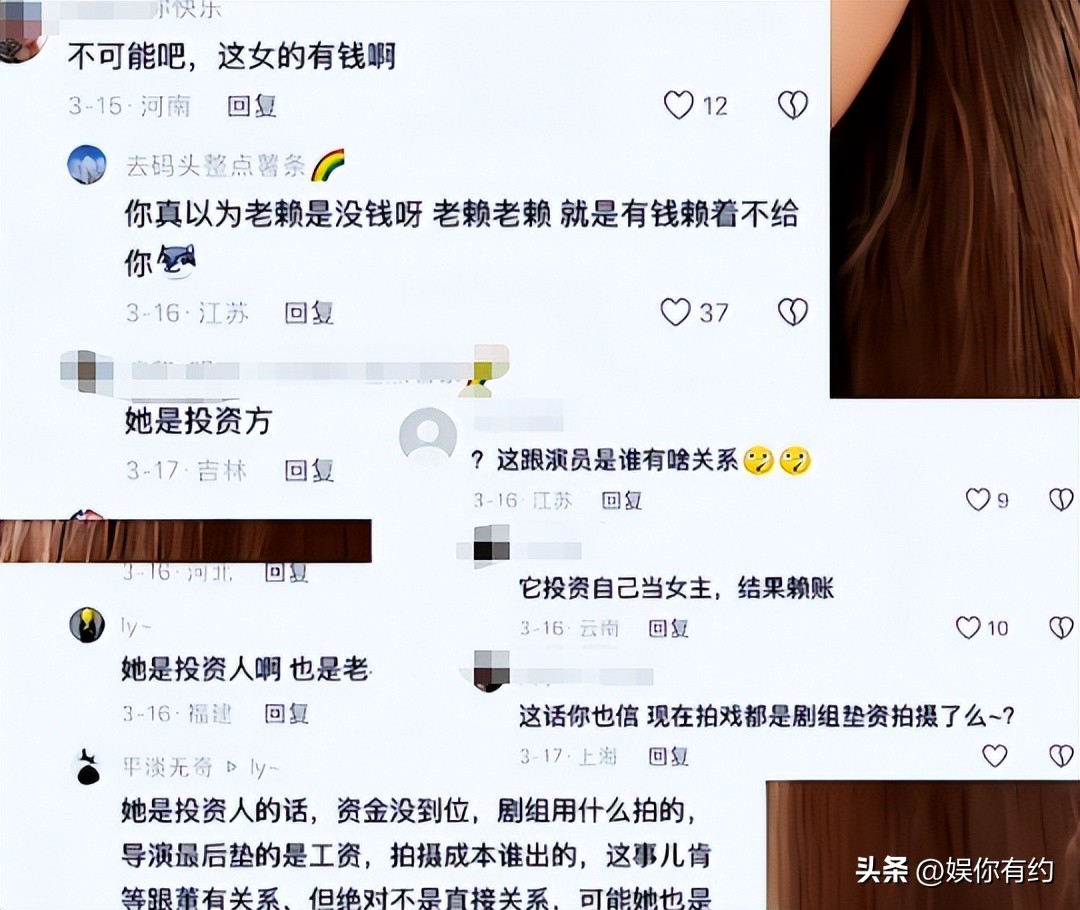Image resolution: width=1080 pixels, height=910 pixels.
Task: Like the 老赖 comment with 37 likes
Action: point(675,312)
